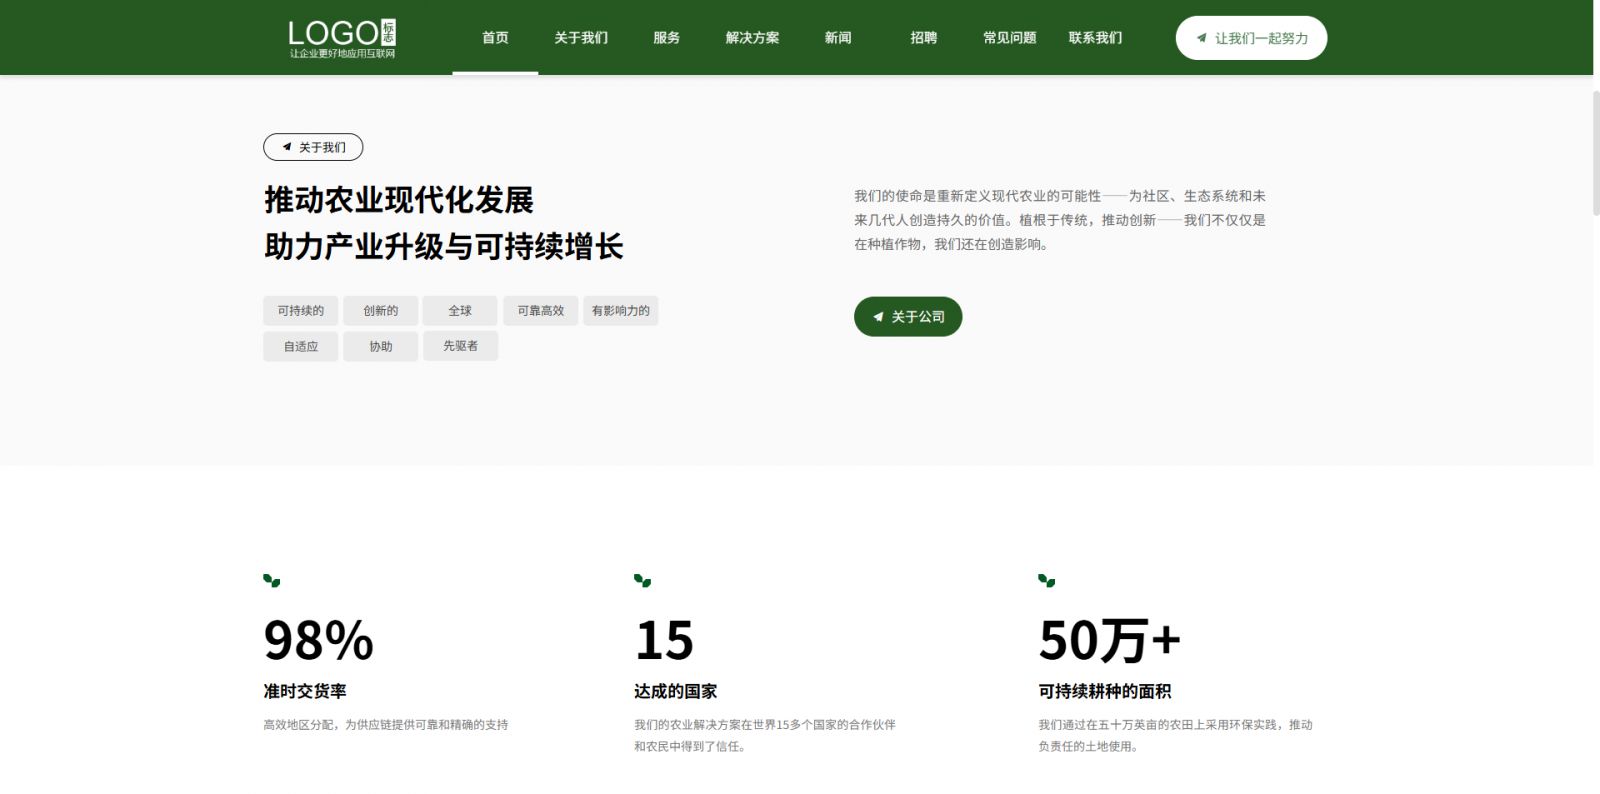This screenshot has width=1600, height=794.
Task: Click the leaf icon above 50万+
Action: click(1046, 580)
